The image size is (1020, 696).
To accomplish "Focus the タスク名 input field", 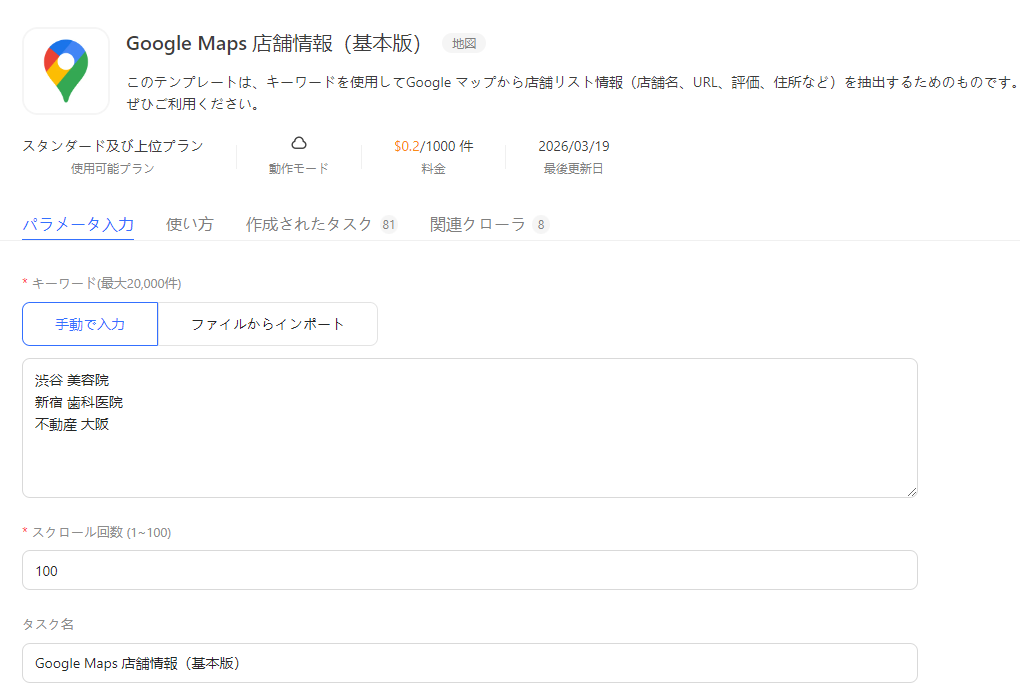I will tap(468, 663).
